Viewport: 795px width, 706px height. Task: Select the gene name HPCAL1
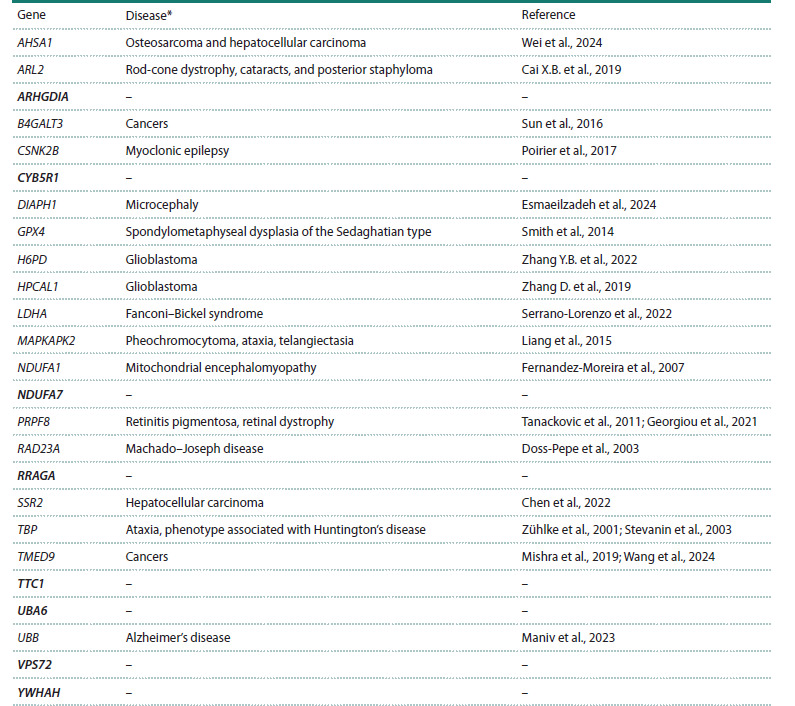[x=38, y=287]
